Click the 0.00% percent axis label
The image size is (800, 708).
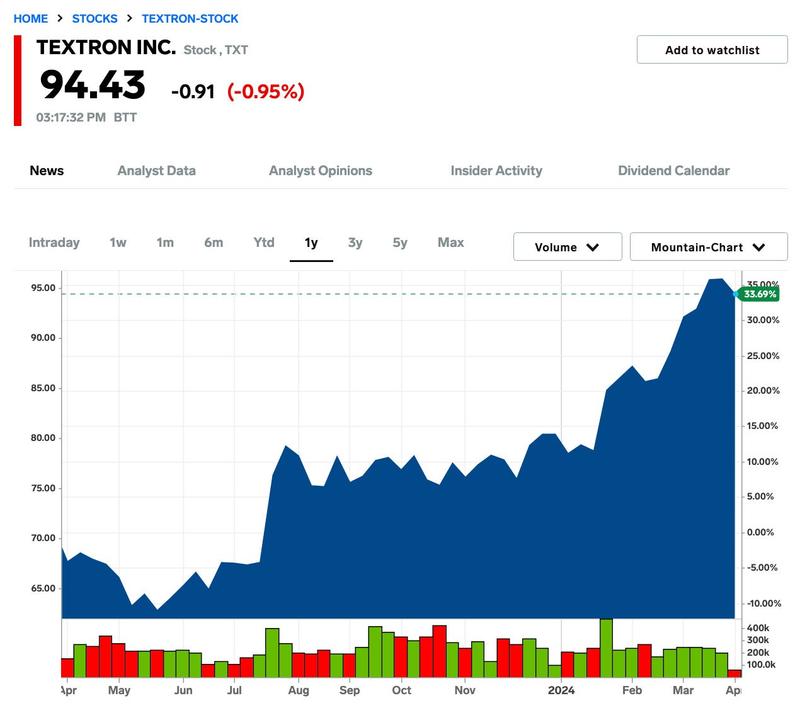pyautogui.click(x=760, y=532)
